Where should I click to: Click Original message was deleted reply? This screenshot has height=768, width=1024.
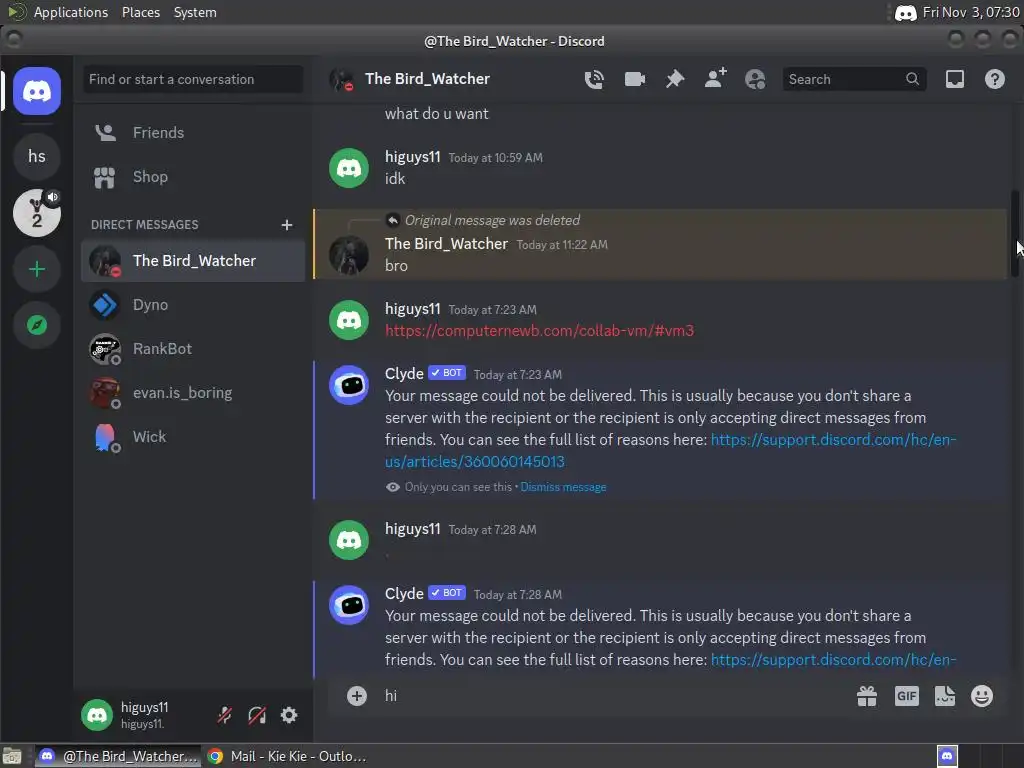tap(492, 220)
